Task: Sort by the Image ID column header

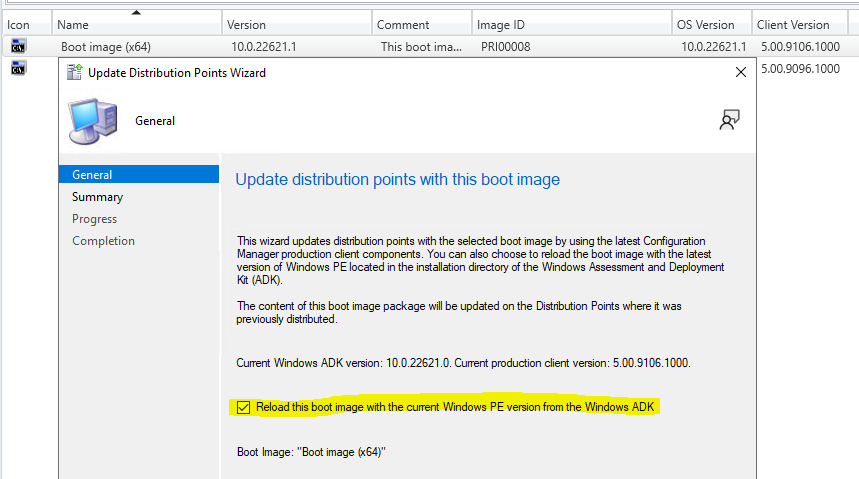Action: 572,25
